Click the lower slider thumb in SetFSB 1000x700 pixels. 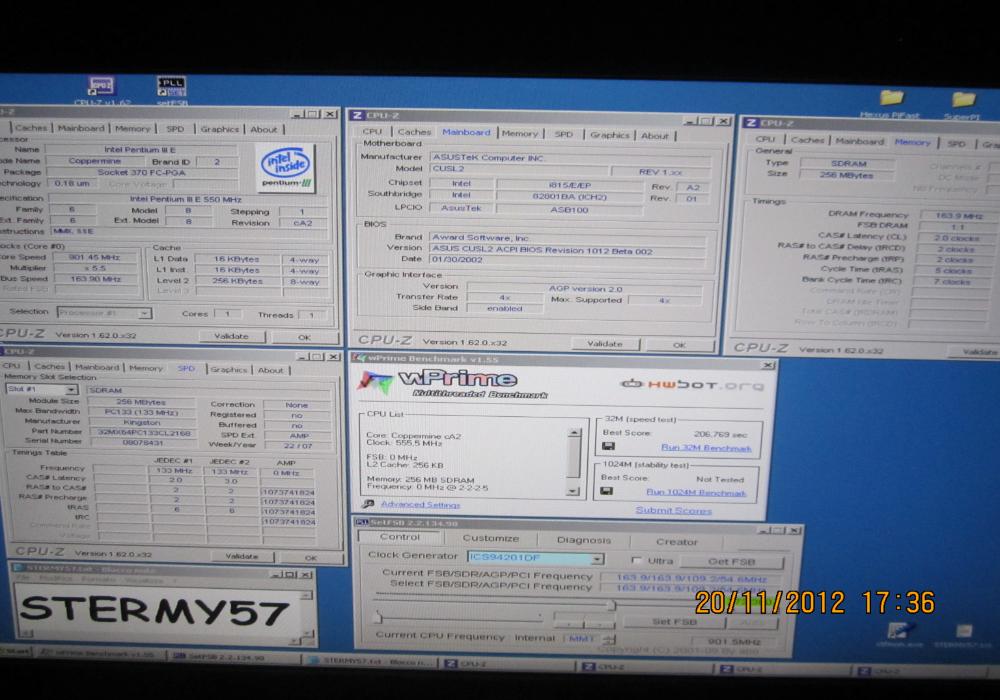pos(379,617)
